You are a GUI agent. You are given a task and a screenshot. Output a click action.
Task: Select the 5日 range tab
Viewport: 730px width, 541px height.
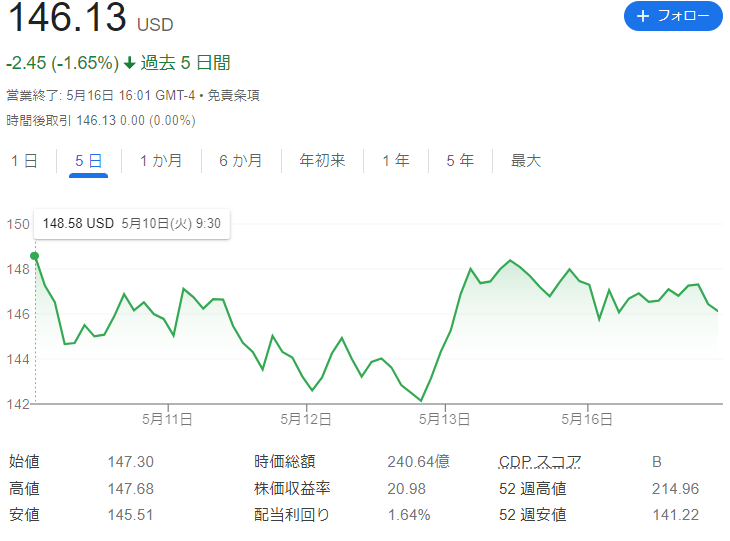point(88,160)
